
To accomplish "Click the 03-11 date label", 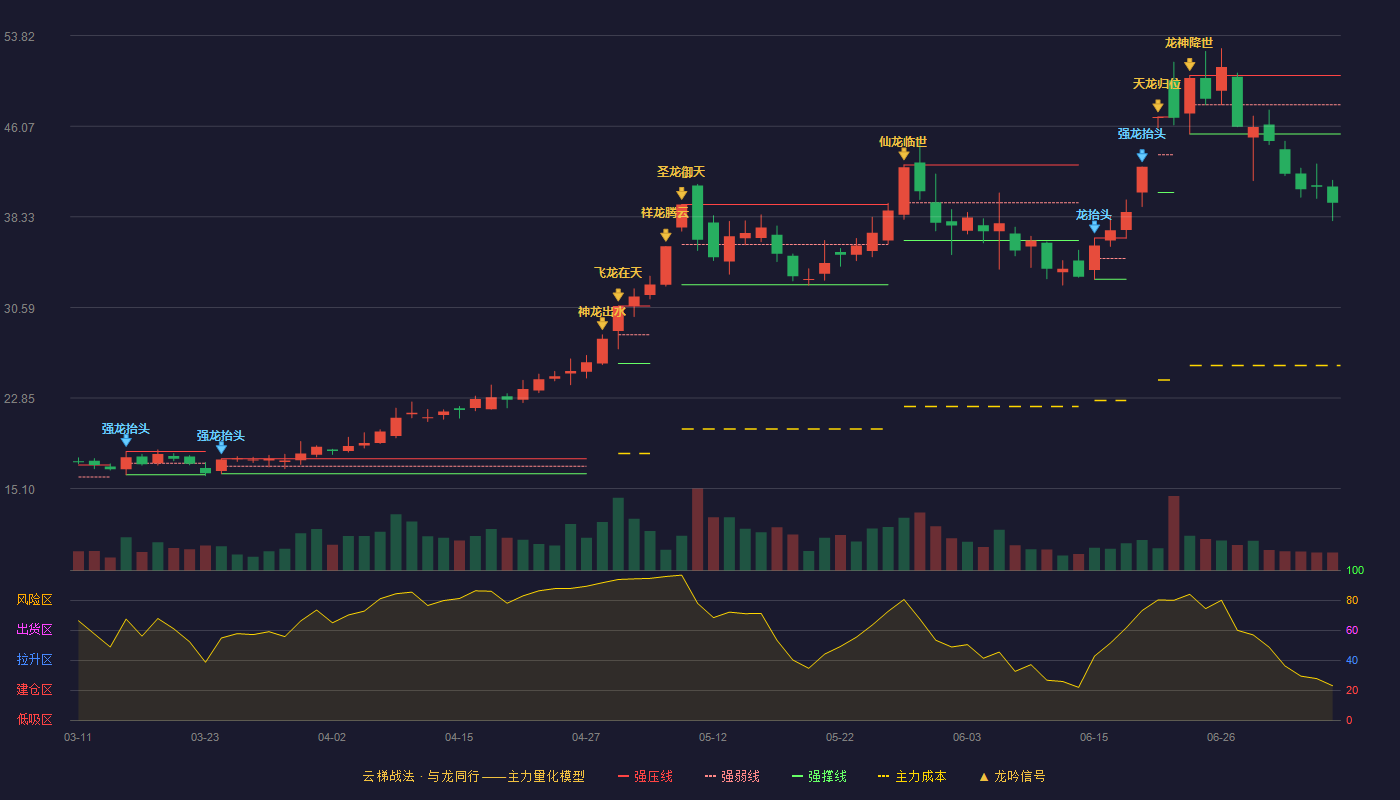I will [78, 737].
